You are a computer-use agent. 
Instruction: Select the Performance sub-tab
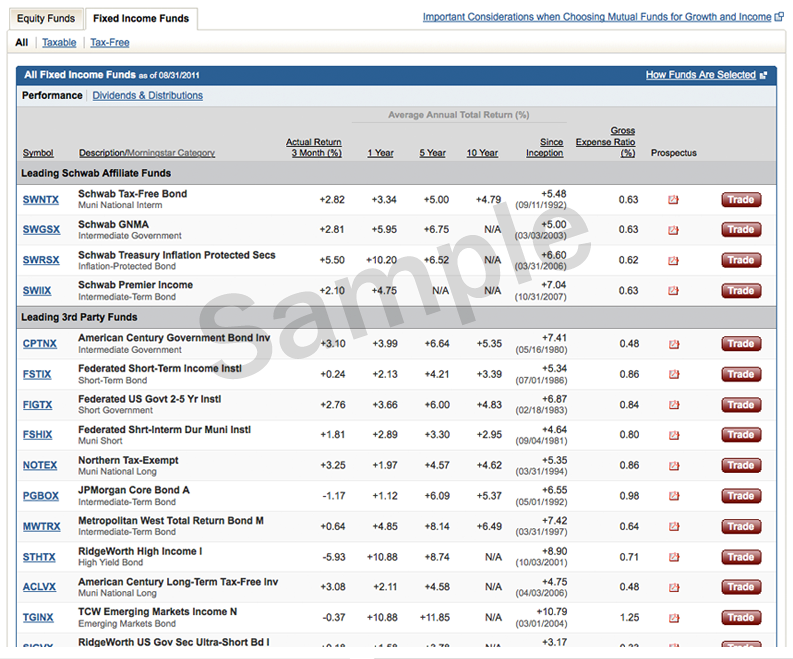coord(52,96)
